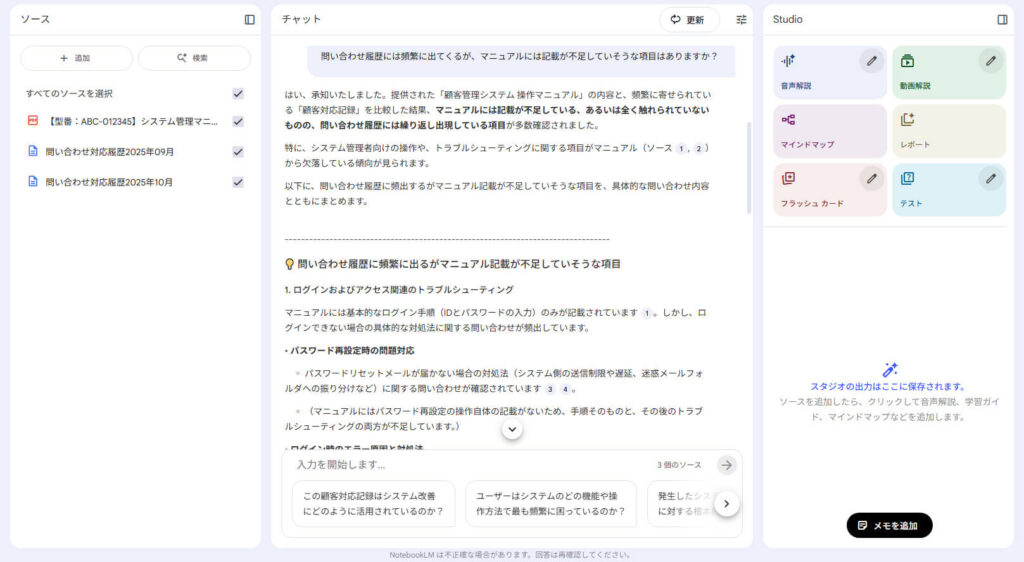Create a マインドマップ mind map
1024x562 pixels.
pos(830,131)
